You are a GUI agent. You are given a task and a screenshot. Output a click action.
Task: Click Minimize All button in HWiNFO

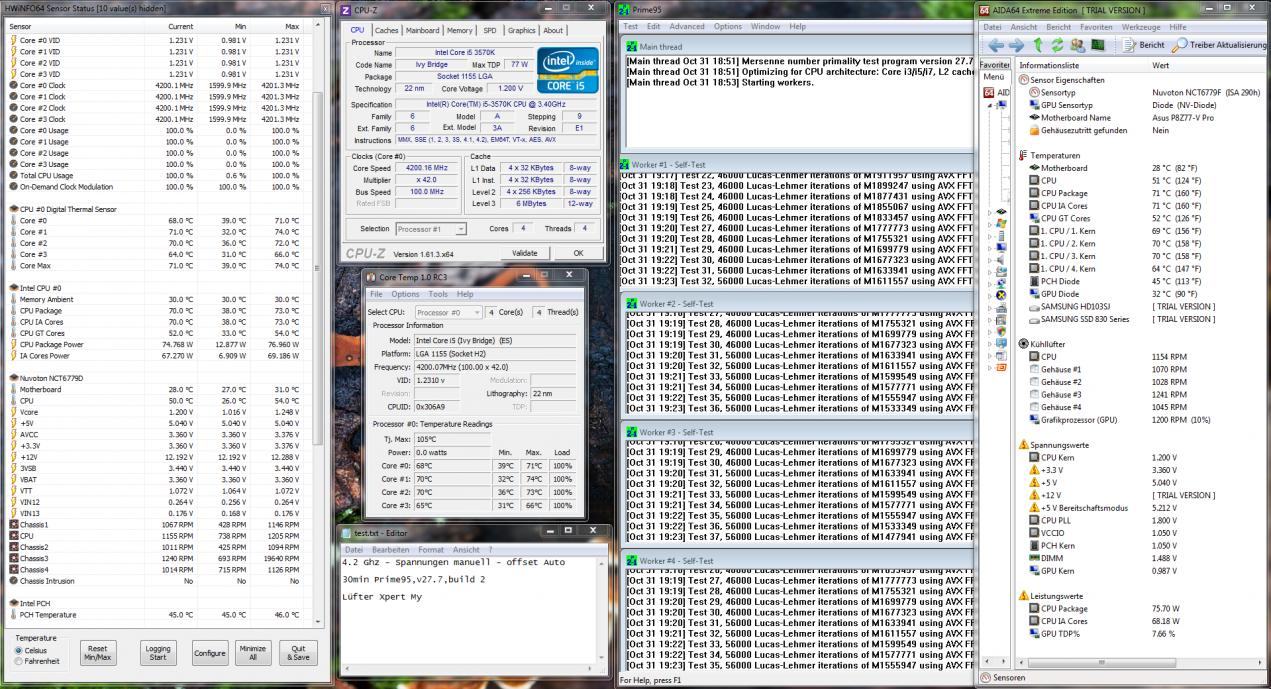tap(253, 653)
